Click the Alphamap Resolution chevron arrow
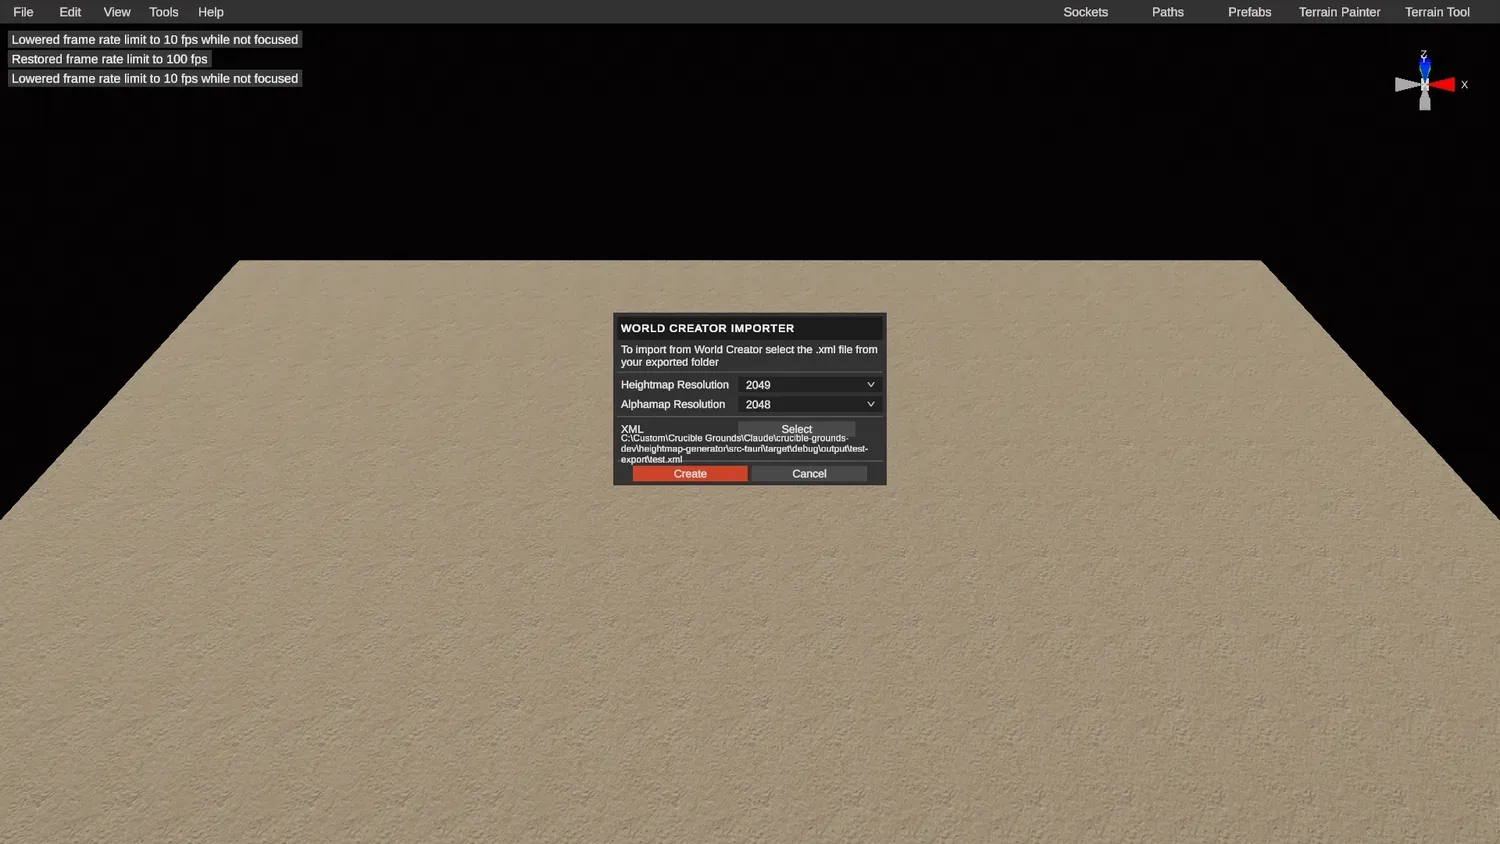The height and width of the screenshot is (844, 1500). click(x=870, y=404)
